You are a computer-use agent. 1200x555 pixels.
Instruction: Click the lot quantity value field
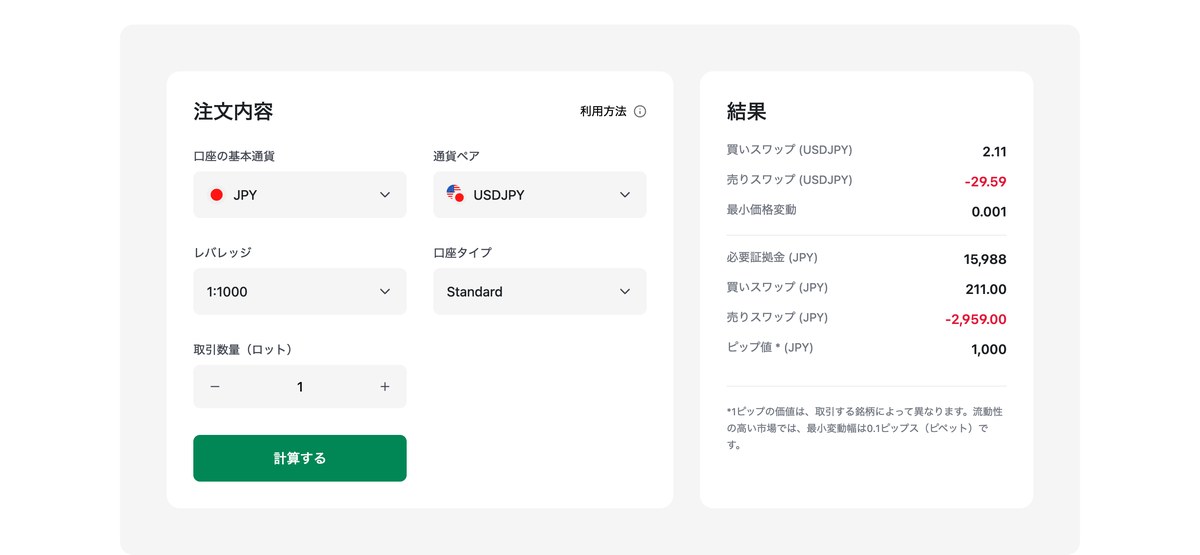pos(300,387)
